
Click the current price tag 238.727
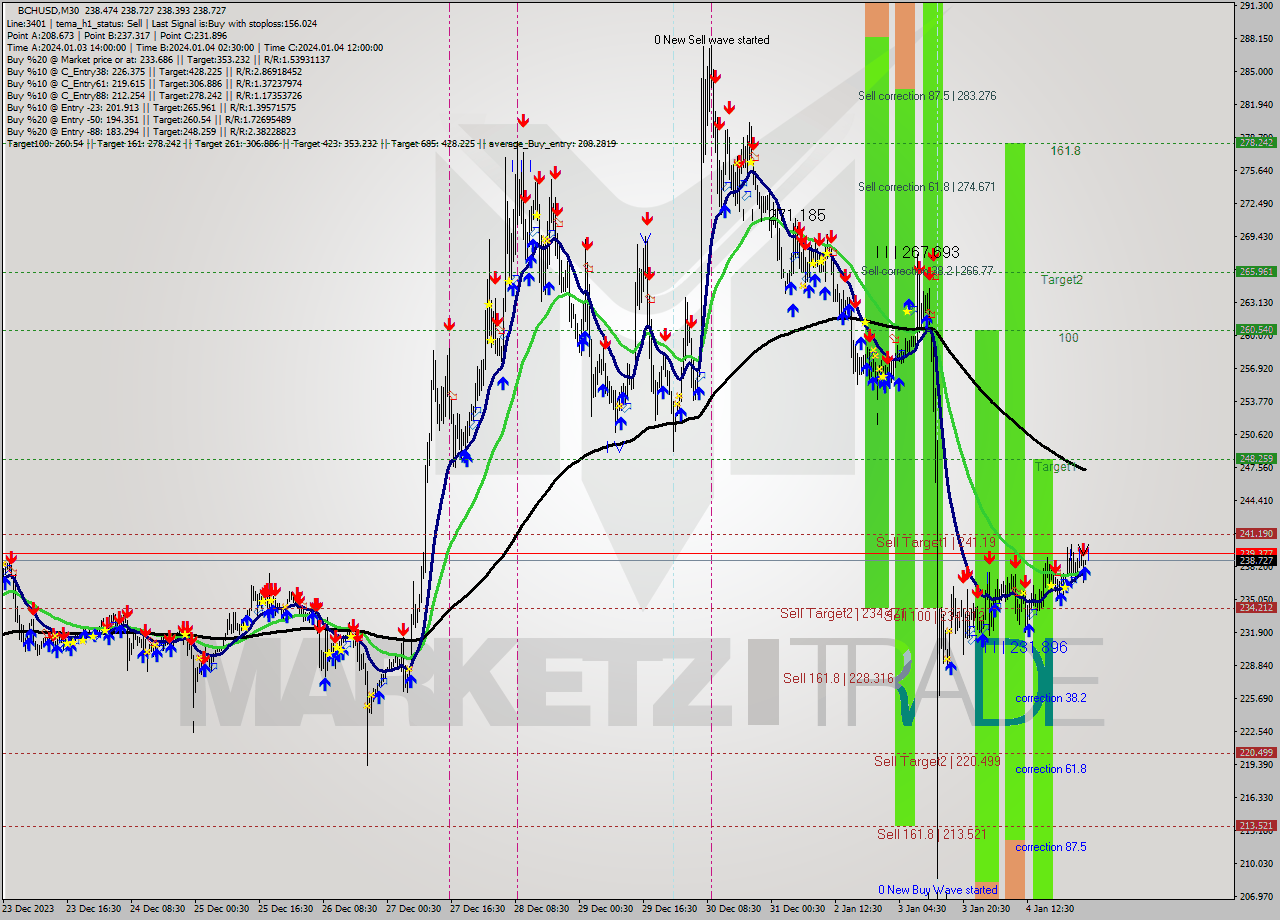(1256, 561)
